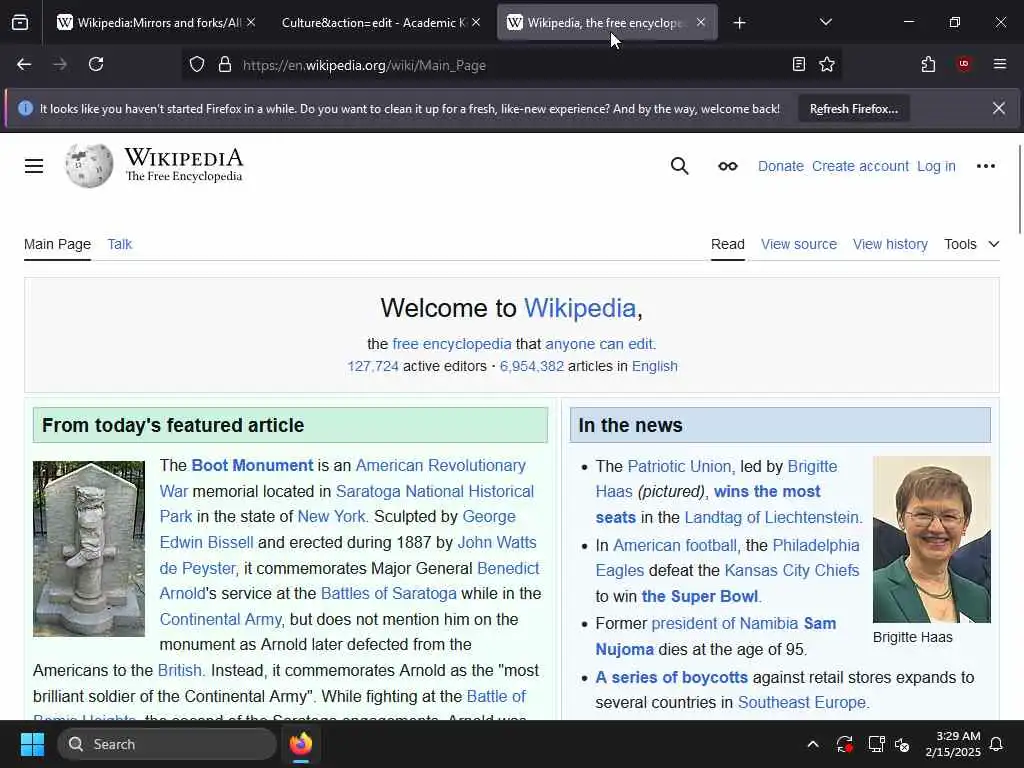Open Wikipedia search icon

[679, 166]
